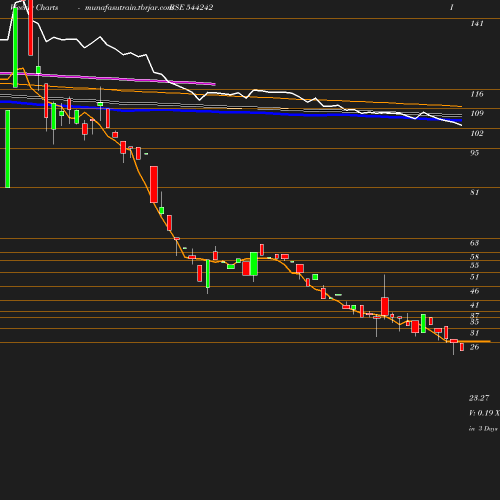The height and width of the screenshot is (500, 500).
Task: Click the 63 price level label
Action: 474,243
